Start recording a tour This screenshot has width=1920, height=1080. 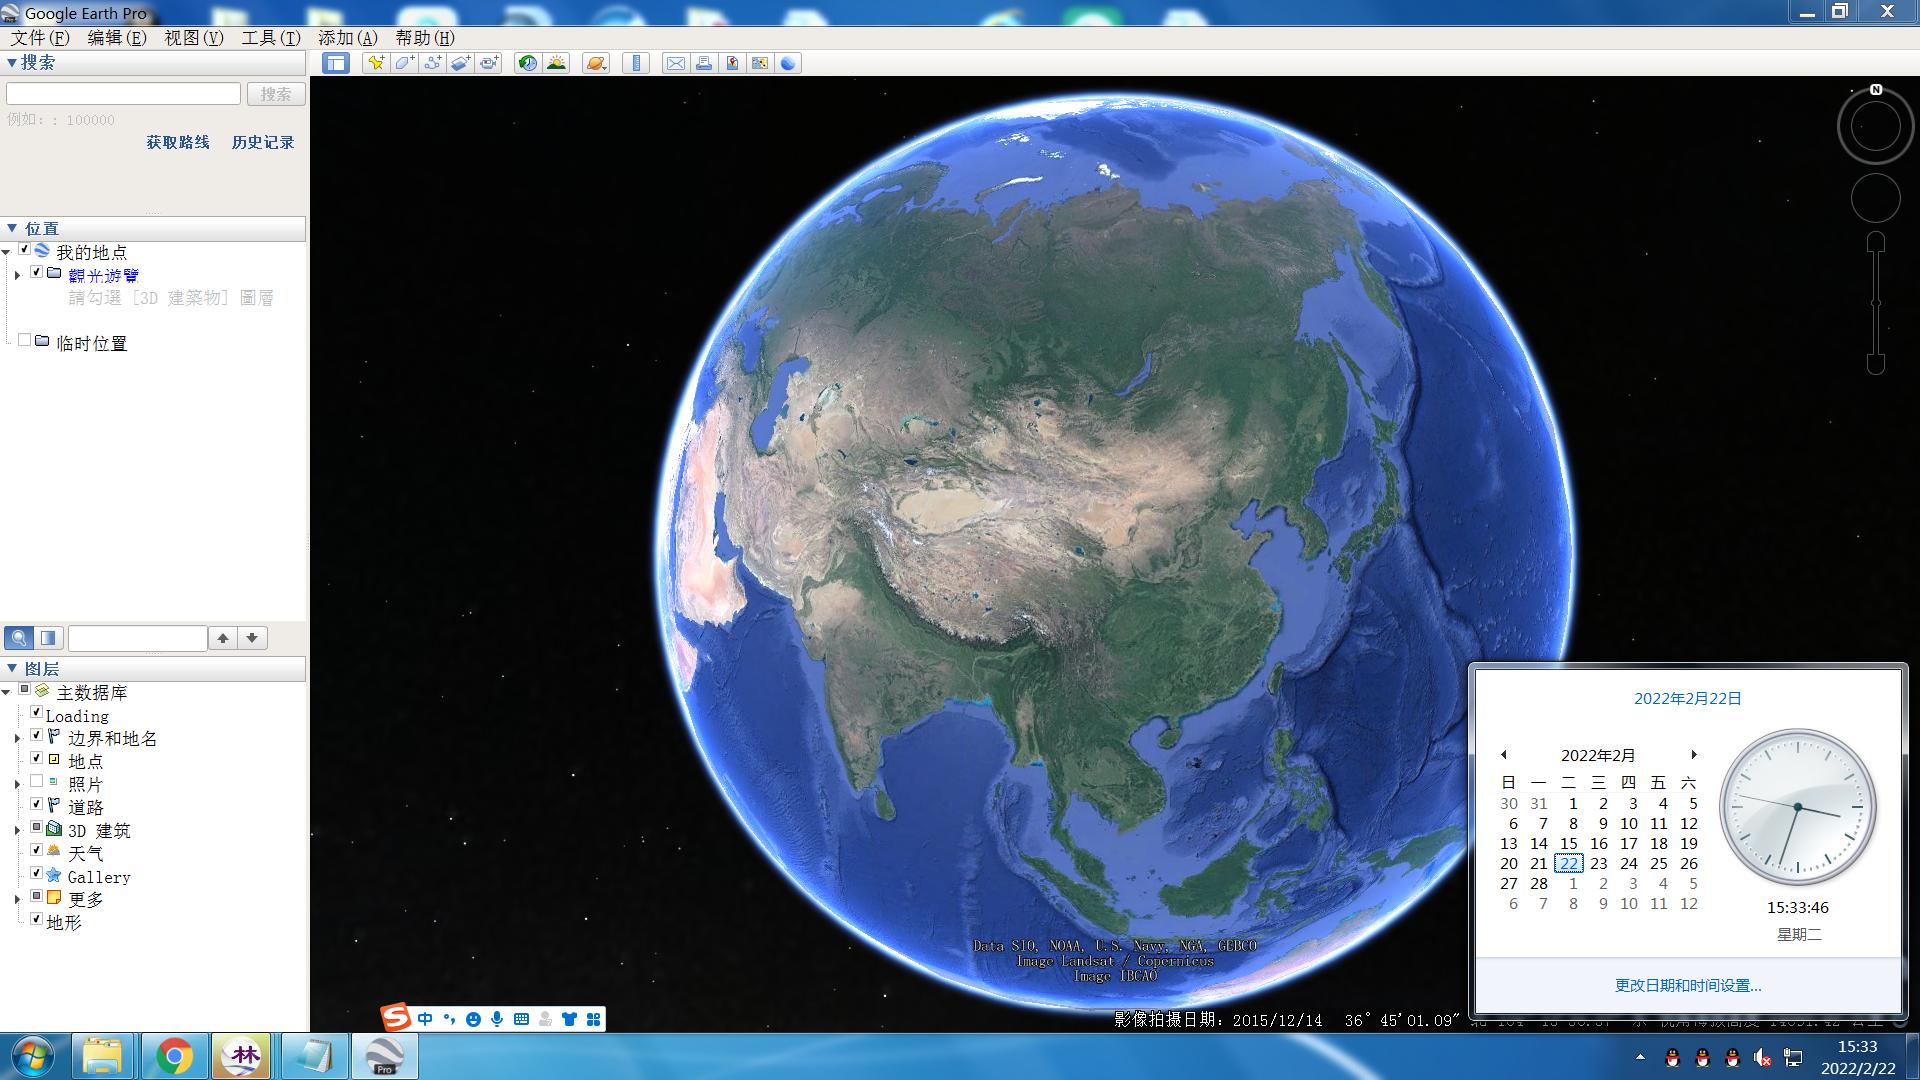(x=490, y=62)
